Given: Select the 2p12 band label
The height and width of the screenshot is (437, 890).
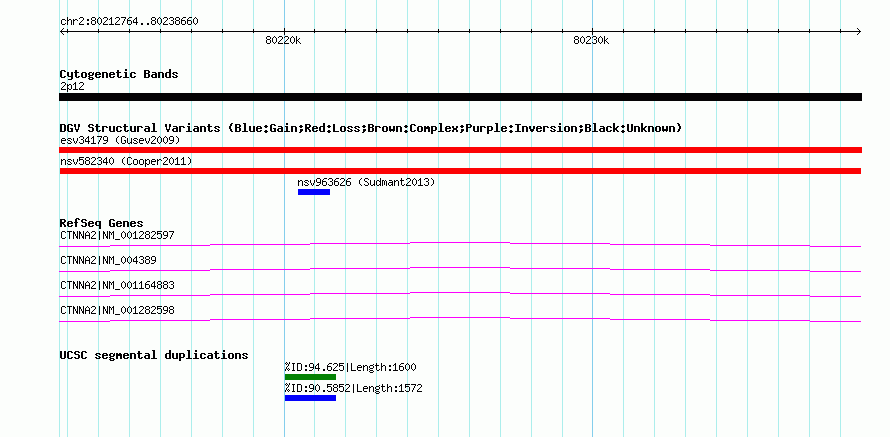Looking at the screenshot, I should [72, 87].
